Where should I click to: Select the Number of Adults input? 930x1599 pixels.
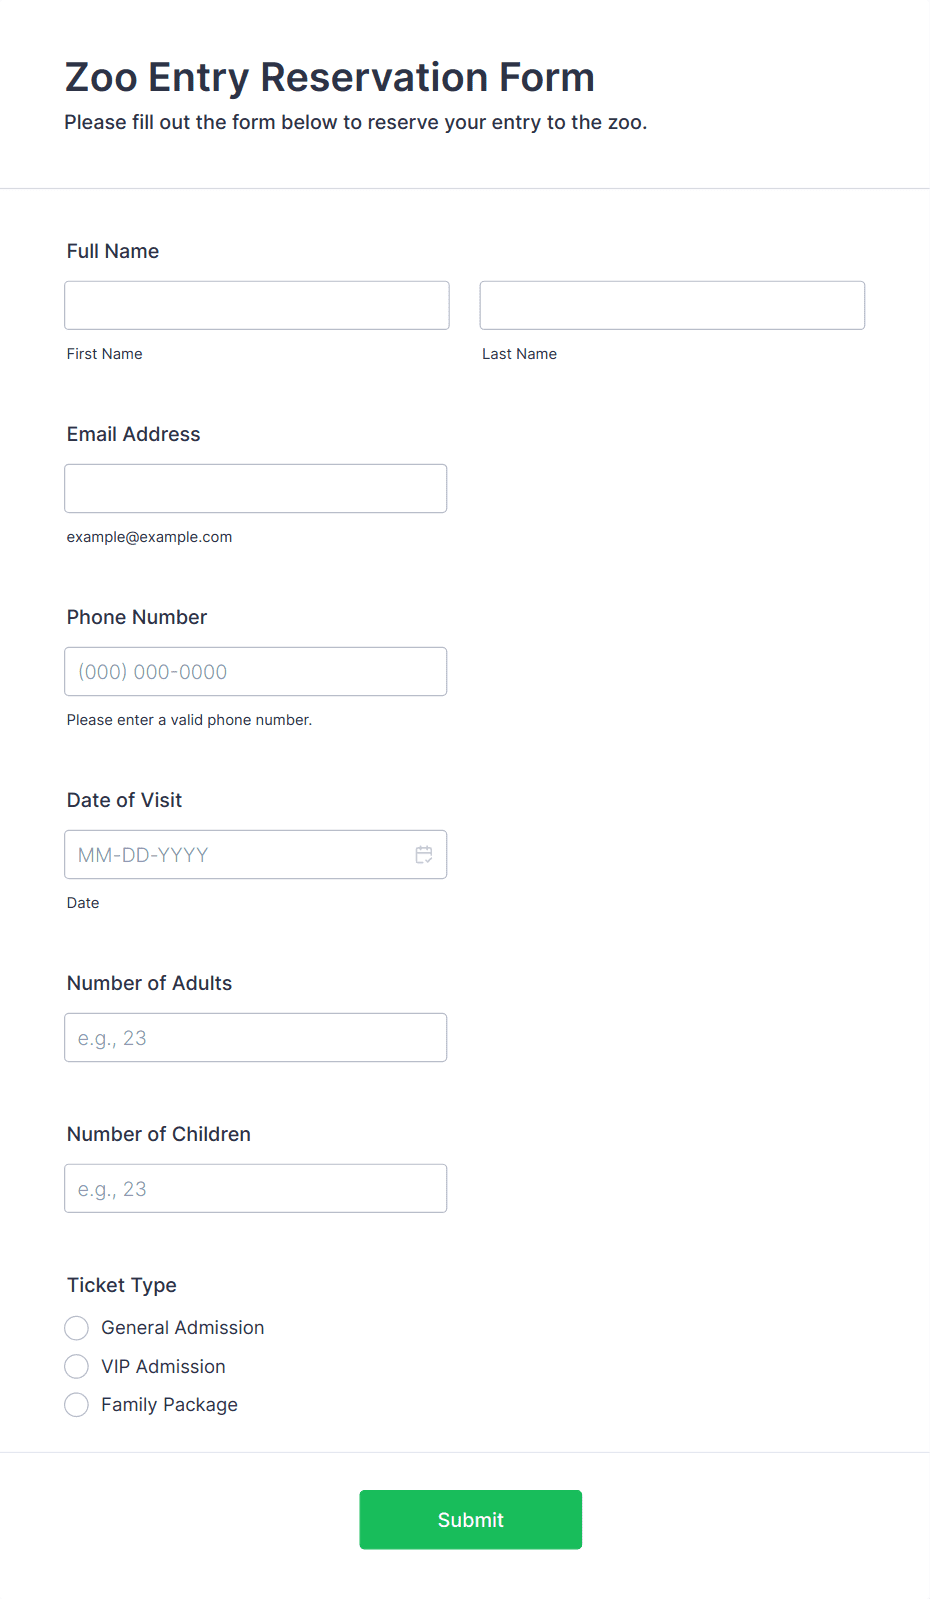pos(256,1037)
